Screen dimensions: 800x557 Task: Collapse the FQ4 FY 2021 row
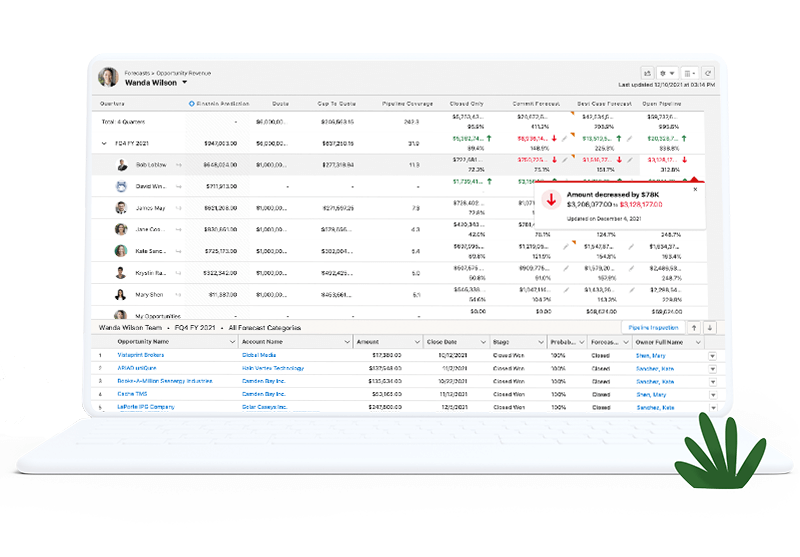pyautogui.click(x=104, y=143)
